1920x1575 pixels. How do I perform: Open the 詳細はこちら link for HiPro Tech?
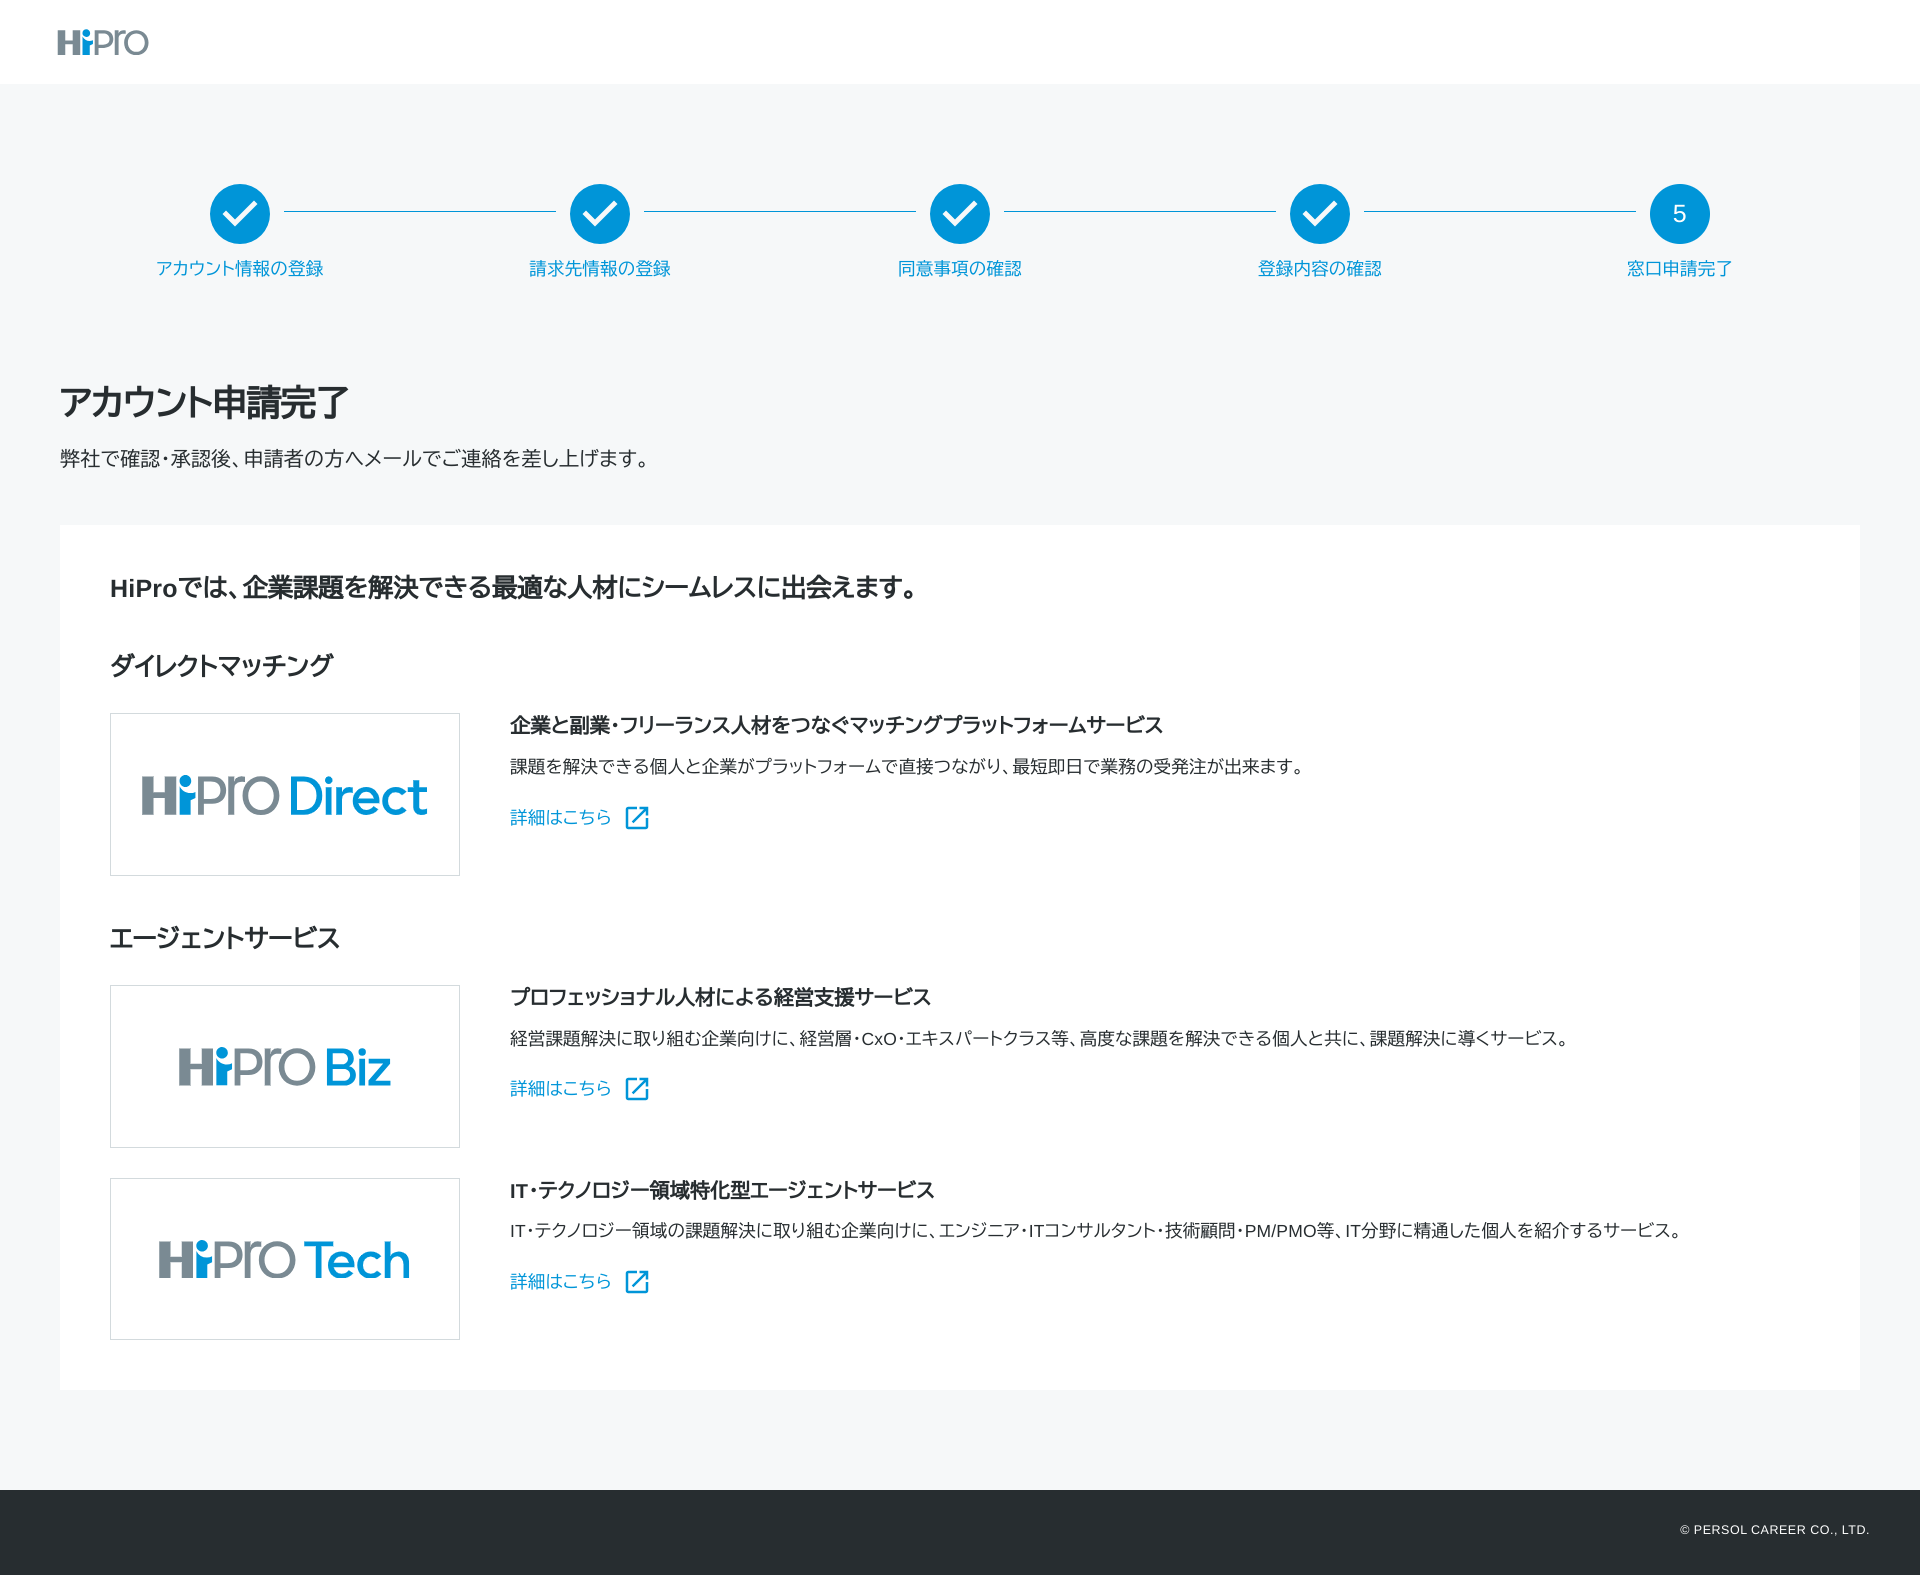point(558,1281)
